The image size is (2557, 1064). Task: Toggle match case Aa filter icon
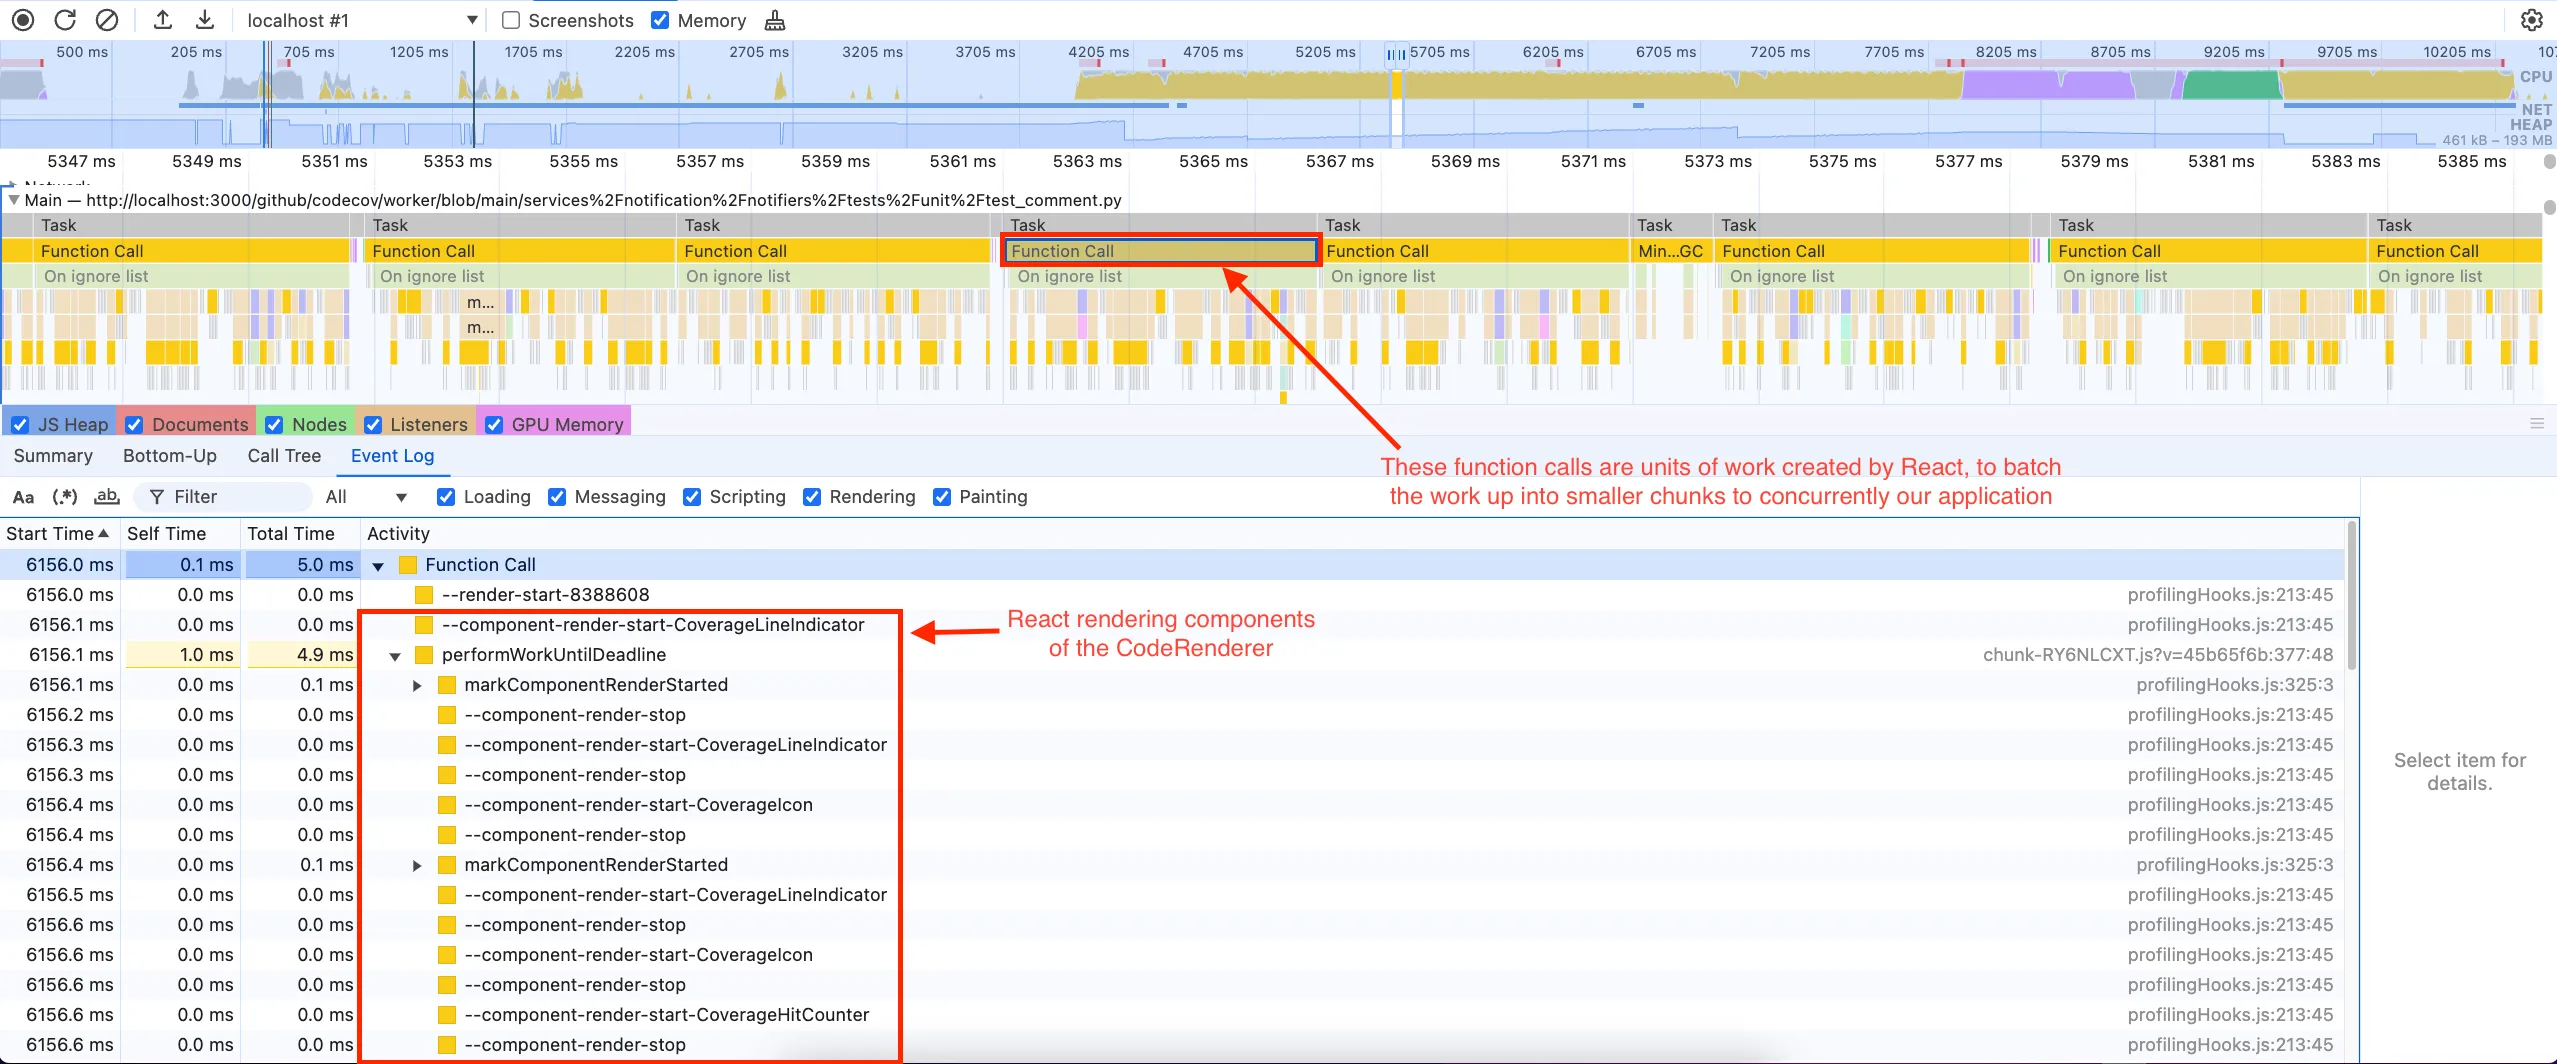23,497
